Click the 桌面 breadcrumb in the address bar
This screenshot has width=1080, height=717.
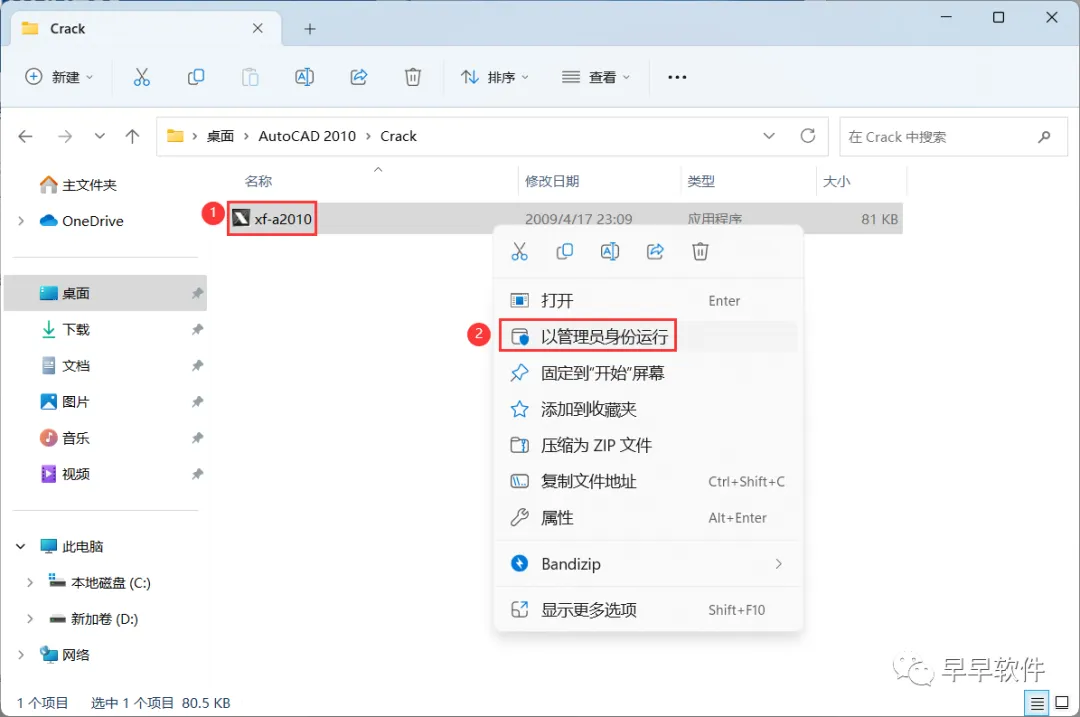(220, 136)
